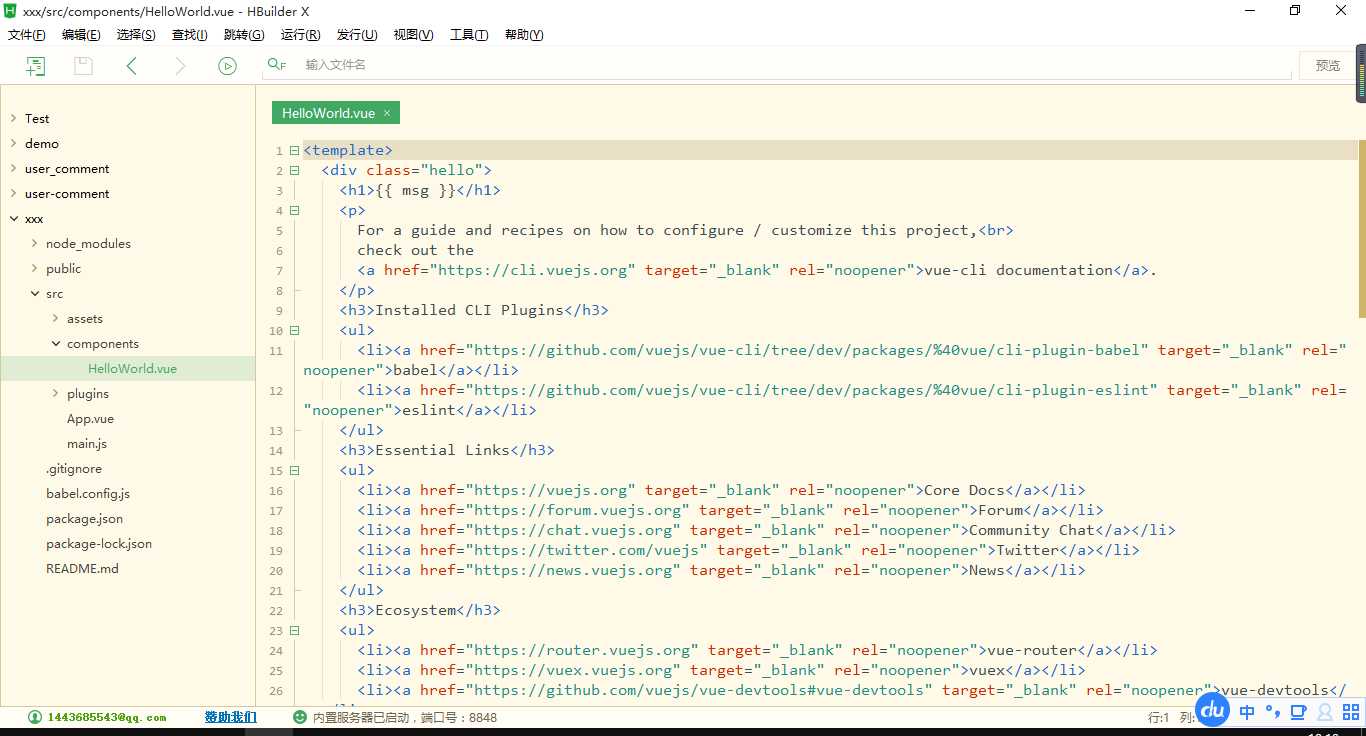Open .gitignore in the file tree
The height and width of the screenshot is (736, 1366).
pos(74,468)
